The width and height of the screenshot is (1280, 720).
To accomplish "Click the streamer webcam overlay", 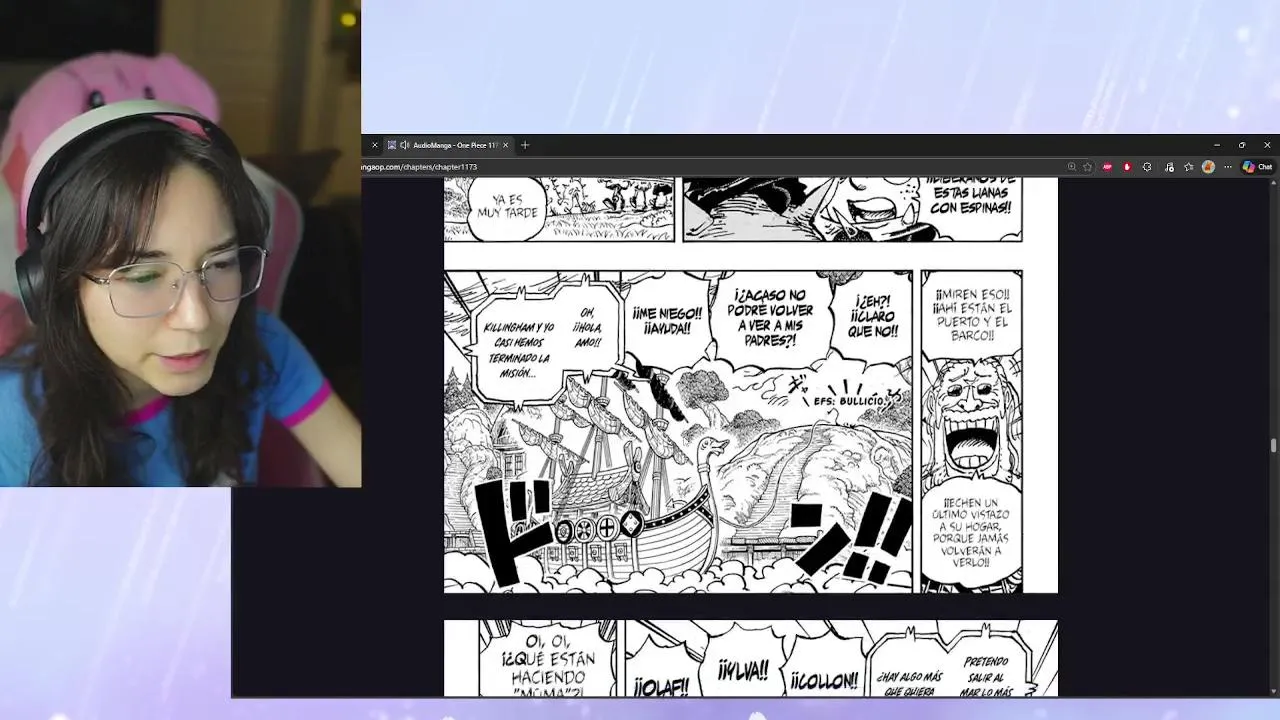I will 180,243.
